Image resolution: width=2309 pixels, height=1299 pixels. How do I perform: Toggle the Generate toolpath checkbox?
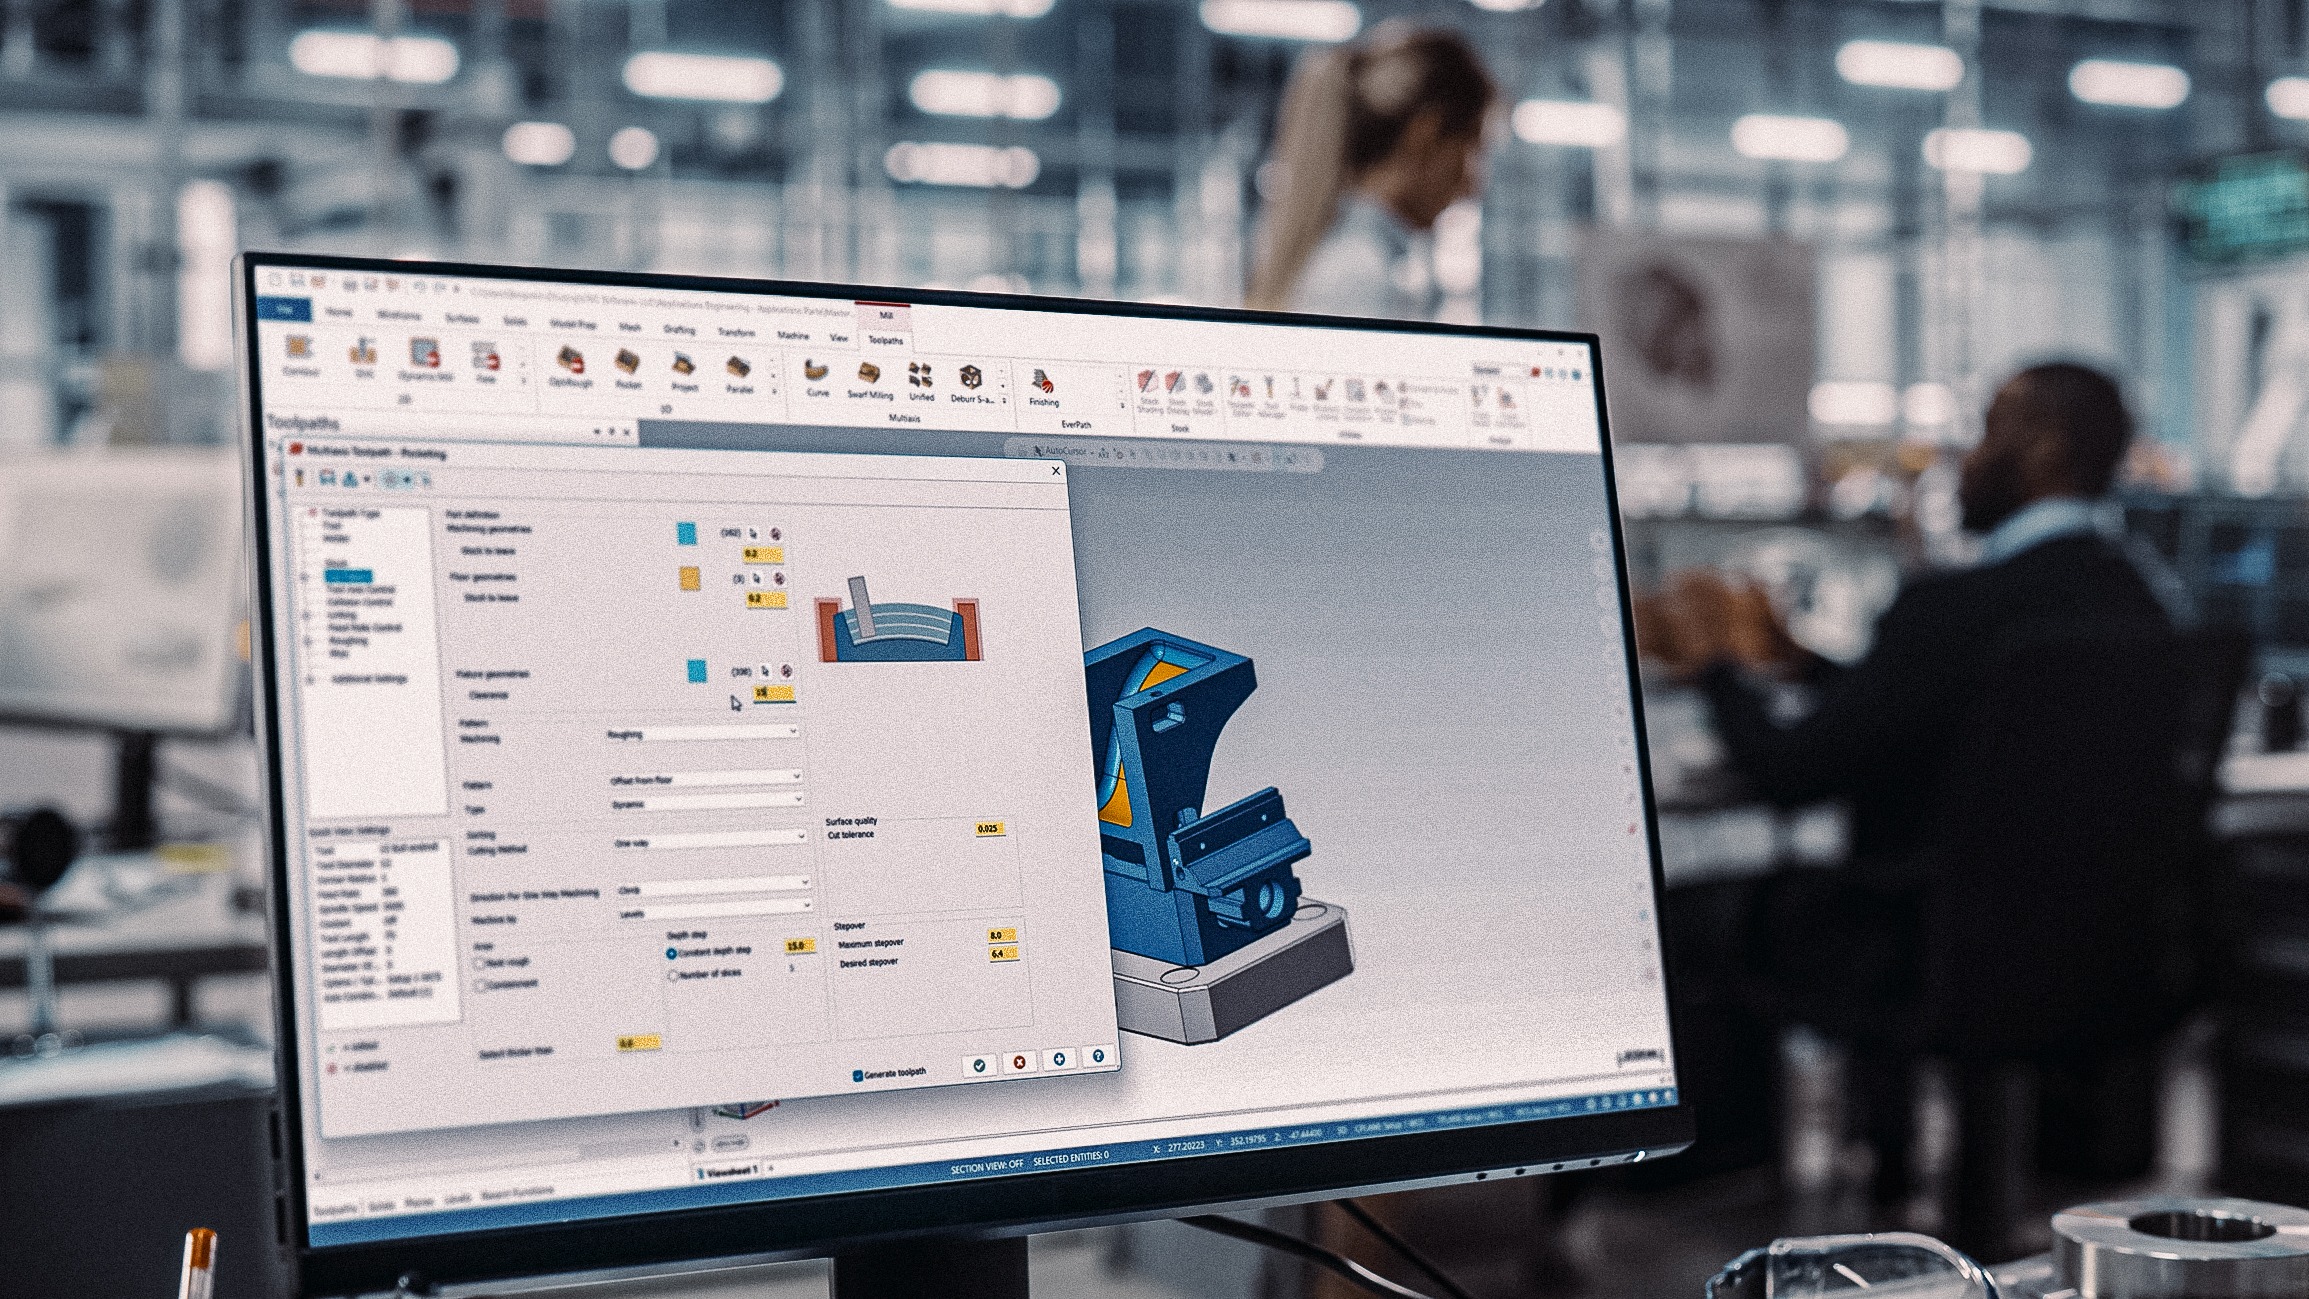(858, 1076)
